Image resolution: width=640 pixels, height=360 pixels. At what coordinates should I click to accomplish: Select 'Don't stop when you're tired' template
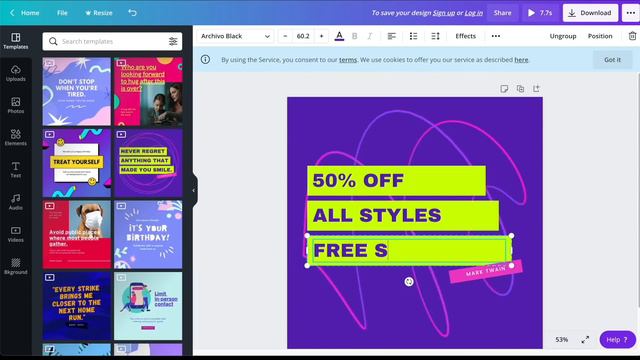click(x=76, y=91)
